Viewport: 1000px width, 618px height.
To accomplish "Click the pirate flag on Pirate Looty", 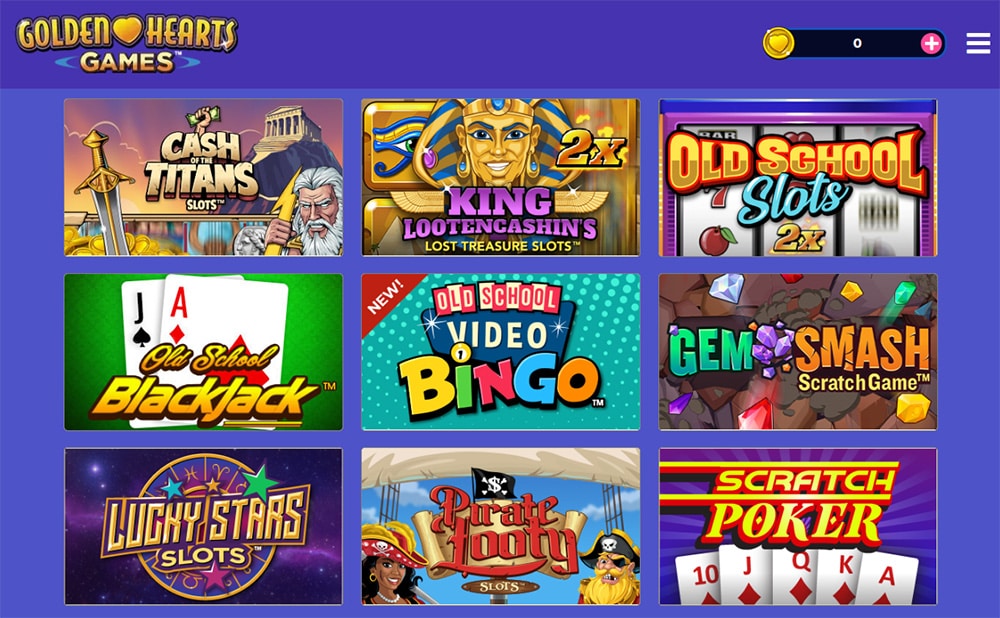I will pyautogui.click(x=494, y=483).
